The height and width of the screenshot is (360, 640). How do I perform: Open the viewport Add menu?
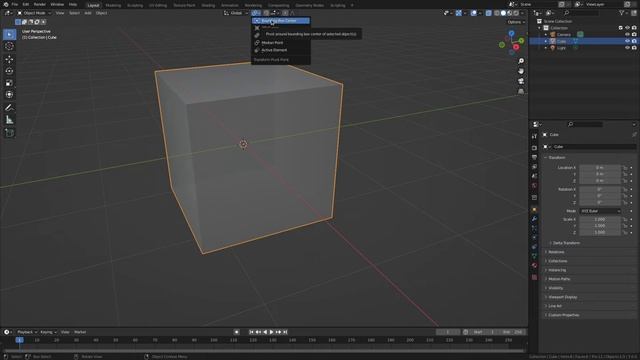click(x=88, y=13)
